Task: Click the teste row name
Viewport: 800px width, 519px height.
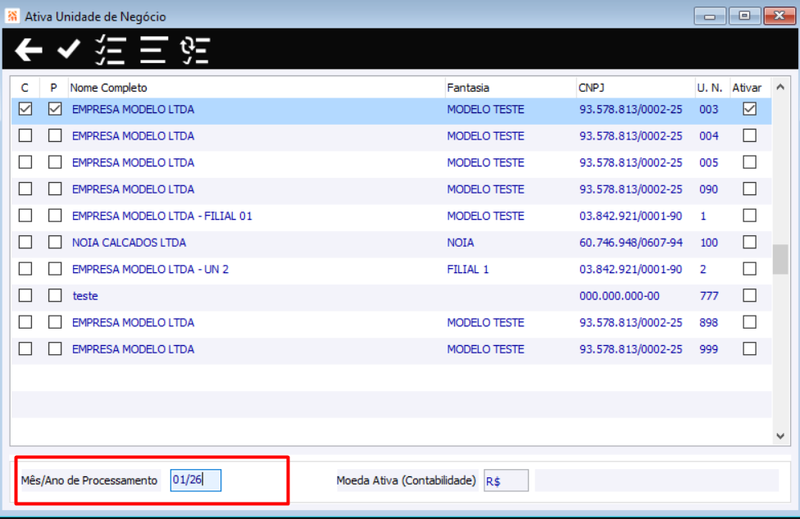Action: click(85, 296)
